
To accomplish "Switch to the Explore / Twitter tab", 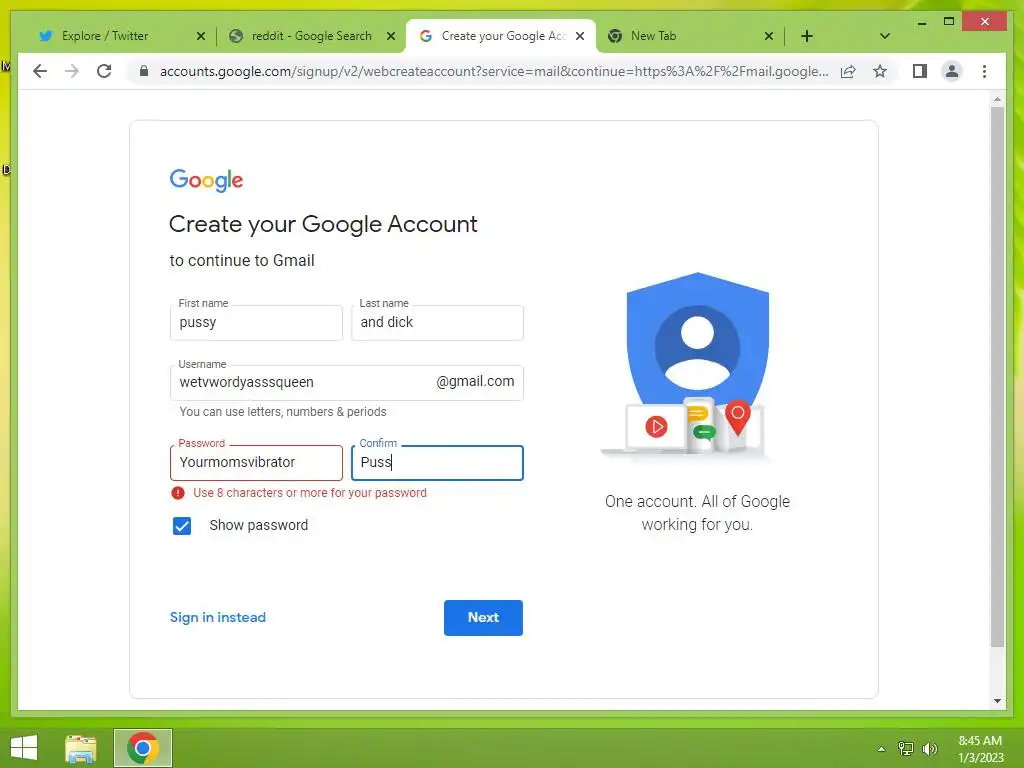I will pos(104,36).
